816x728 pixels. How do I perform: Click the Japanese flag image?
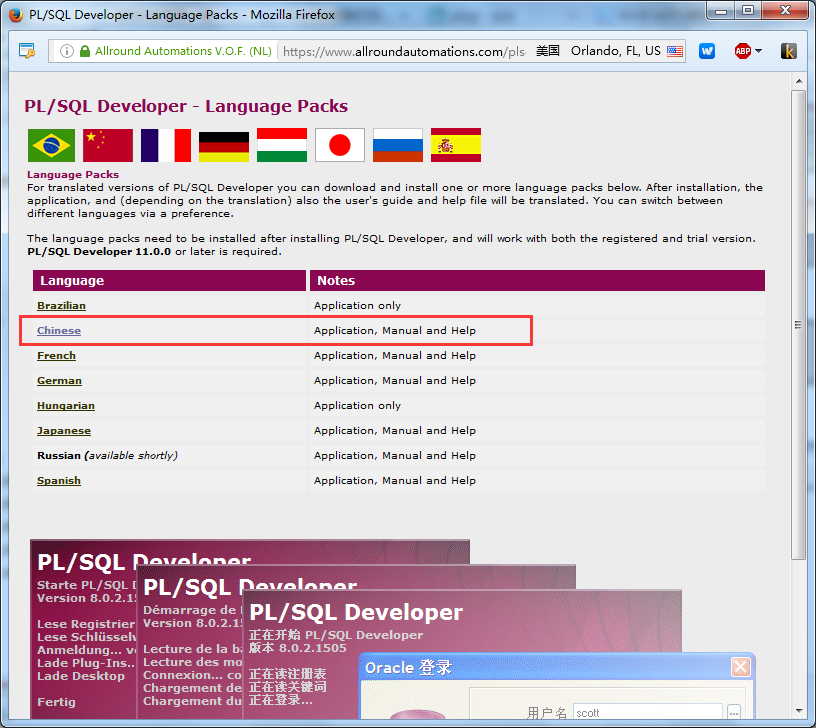click(340, 145)
